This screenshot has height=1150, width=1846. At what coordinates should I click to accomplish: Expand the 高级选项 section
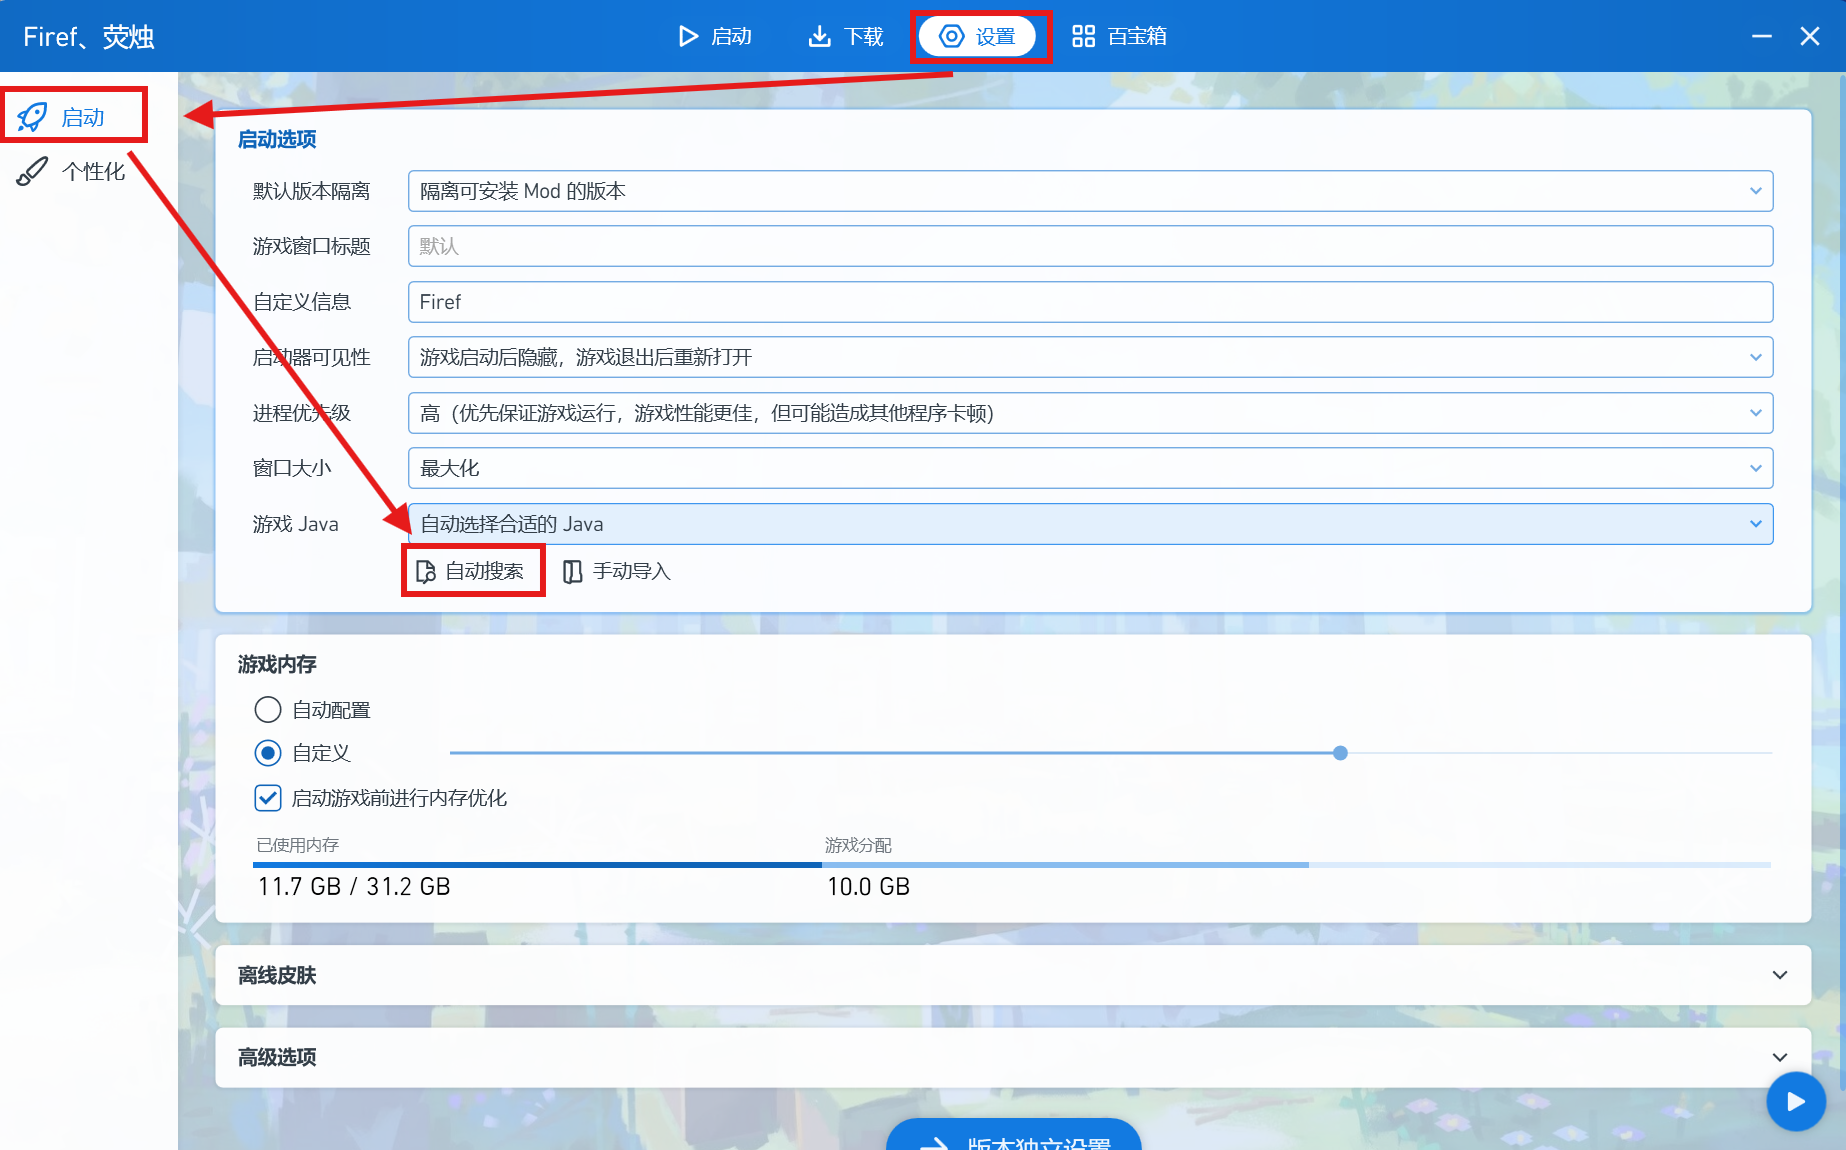coord(1012,1057)
